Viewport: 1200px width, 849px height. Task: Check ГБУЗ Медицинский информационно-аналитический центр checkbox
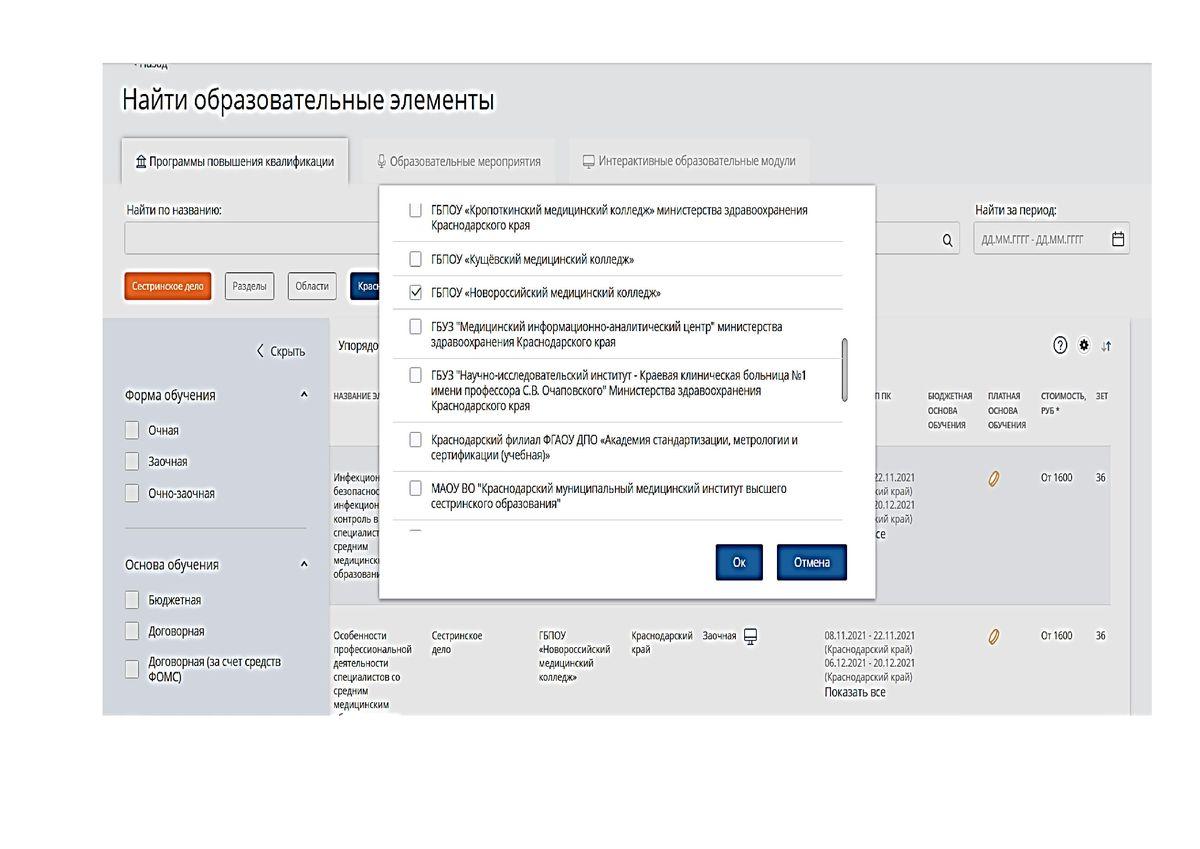[416, 326]
